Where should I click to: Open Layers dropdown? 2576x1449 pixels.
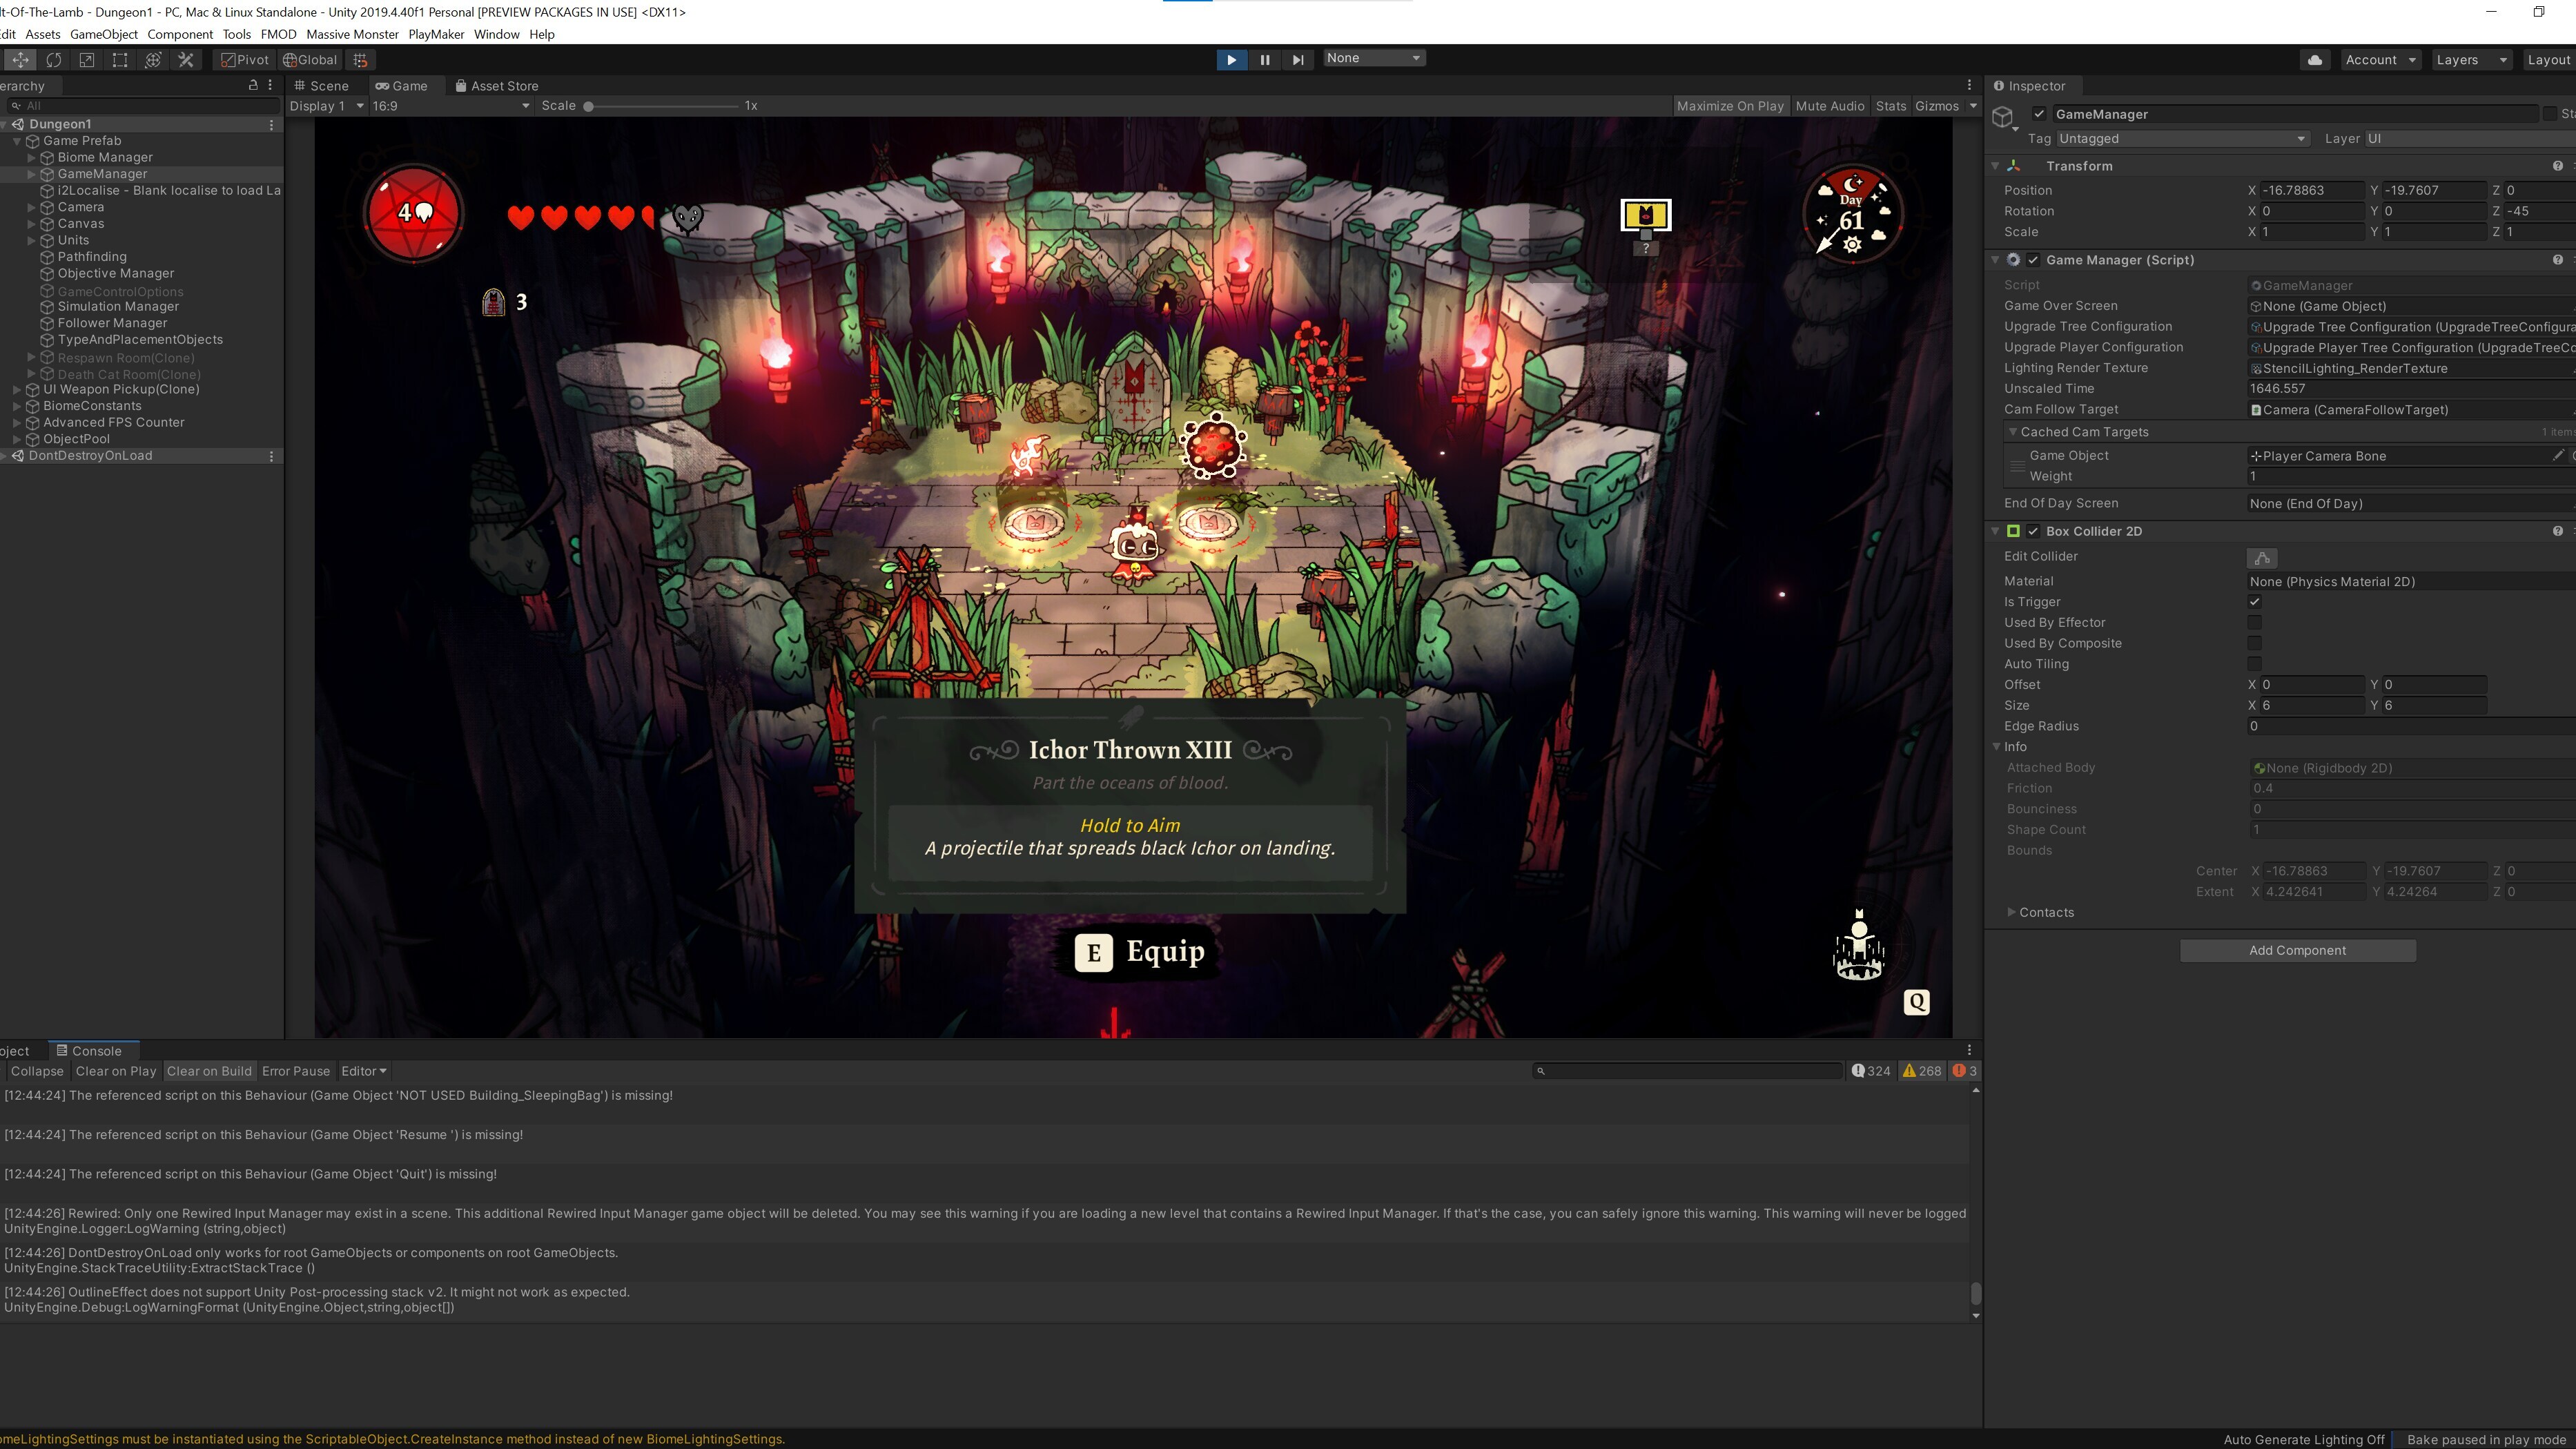pos(2472,60)
